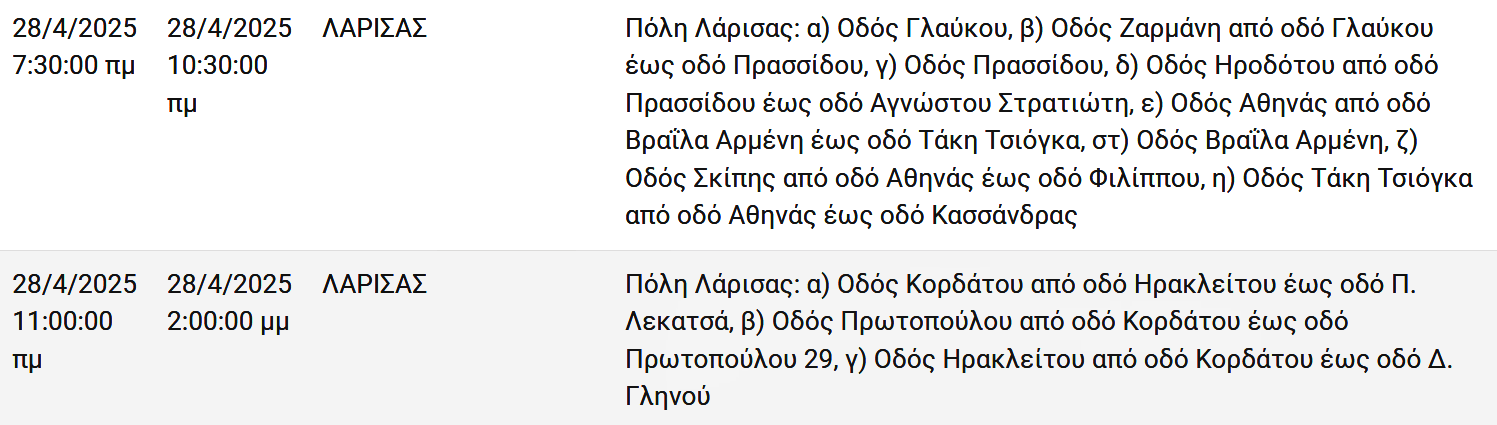Click the 2:00:00 μμ end time

pos(229,323)
